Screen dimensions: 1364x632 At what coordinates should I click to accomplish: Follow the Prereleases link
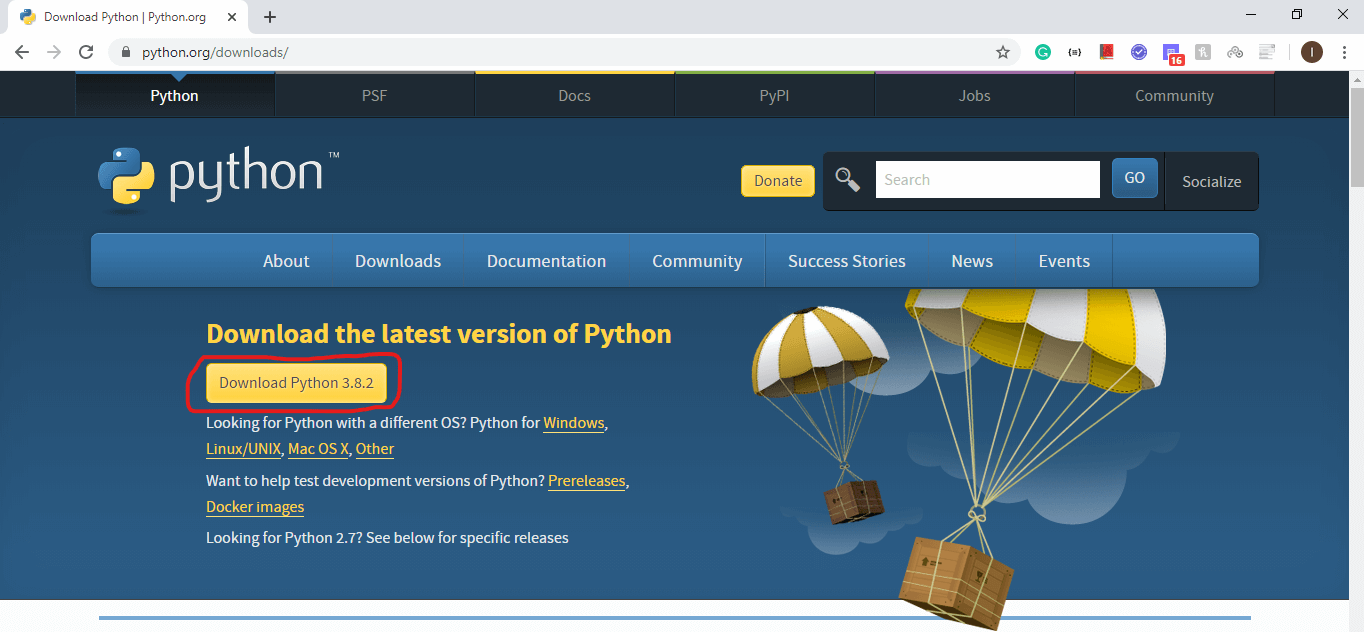point(587,481)
